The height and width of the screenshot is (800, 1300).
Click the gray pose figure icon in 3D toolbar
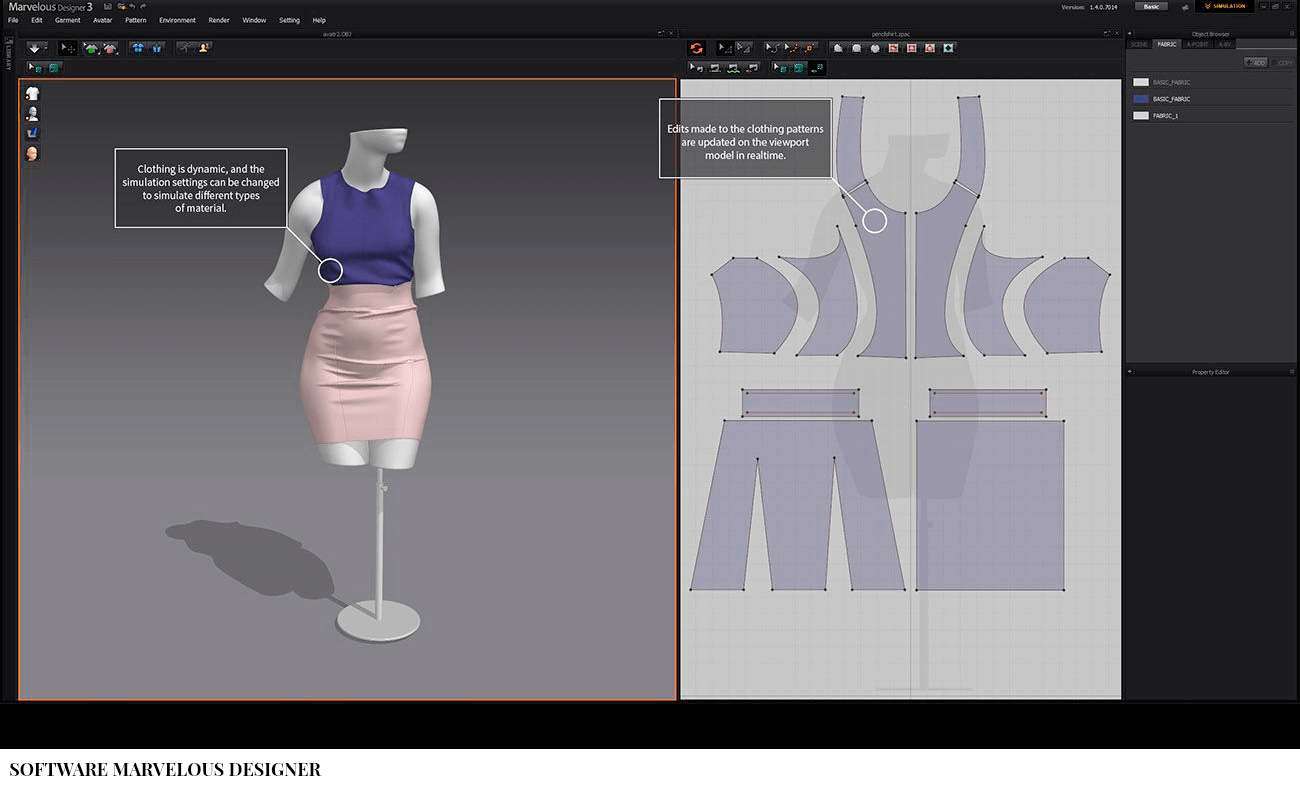[186, 47]
